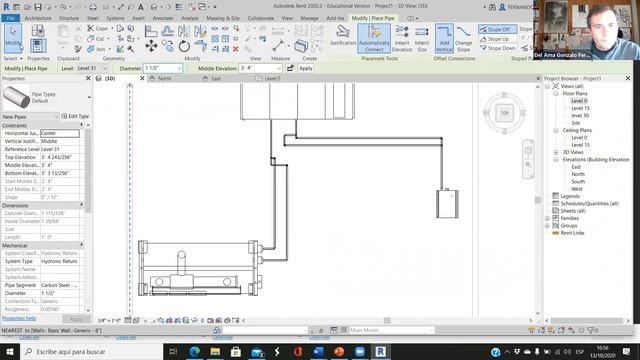Switch to the Architecture ribbon tab
Viewport: 640px width, 360px height.
coord(38,18)
